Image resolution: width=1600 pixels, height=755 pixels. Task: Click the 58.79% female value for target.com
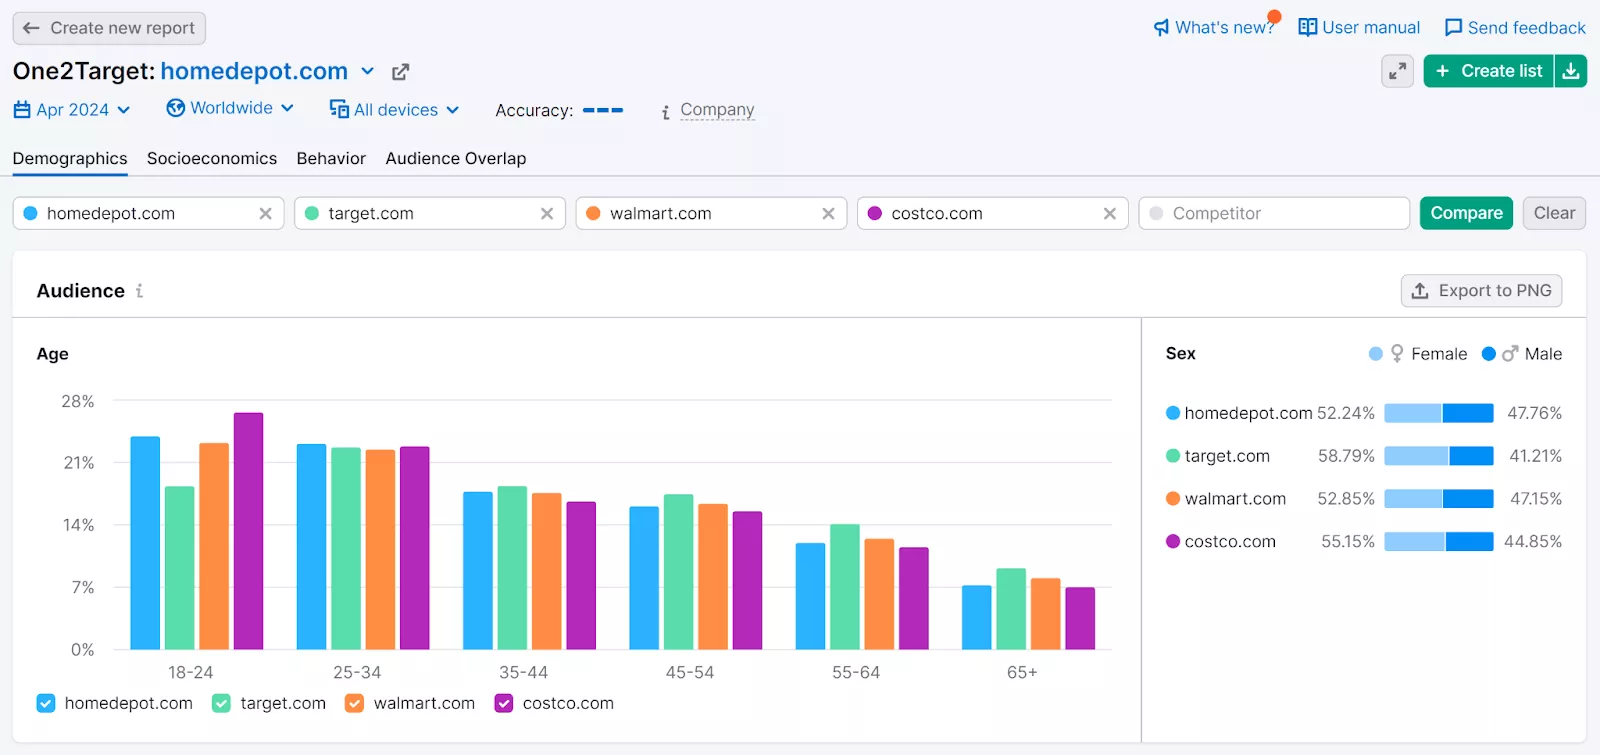1346,456
